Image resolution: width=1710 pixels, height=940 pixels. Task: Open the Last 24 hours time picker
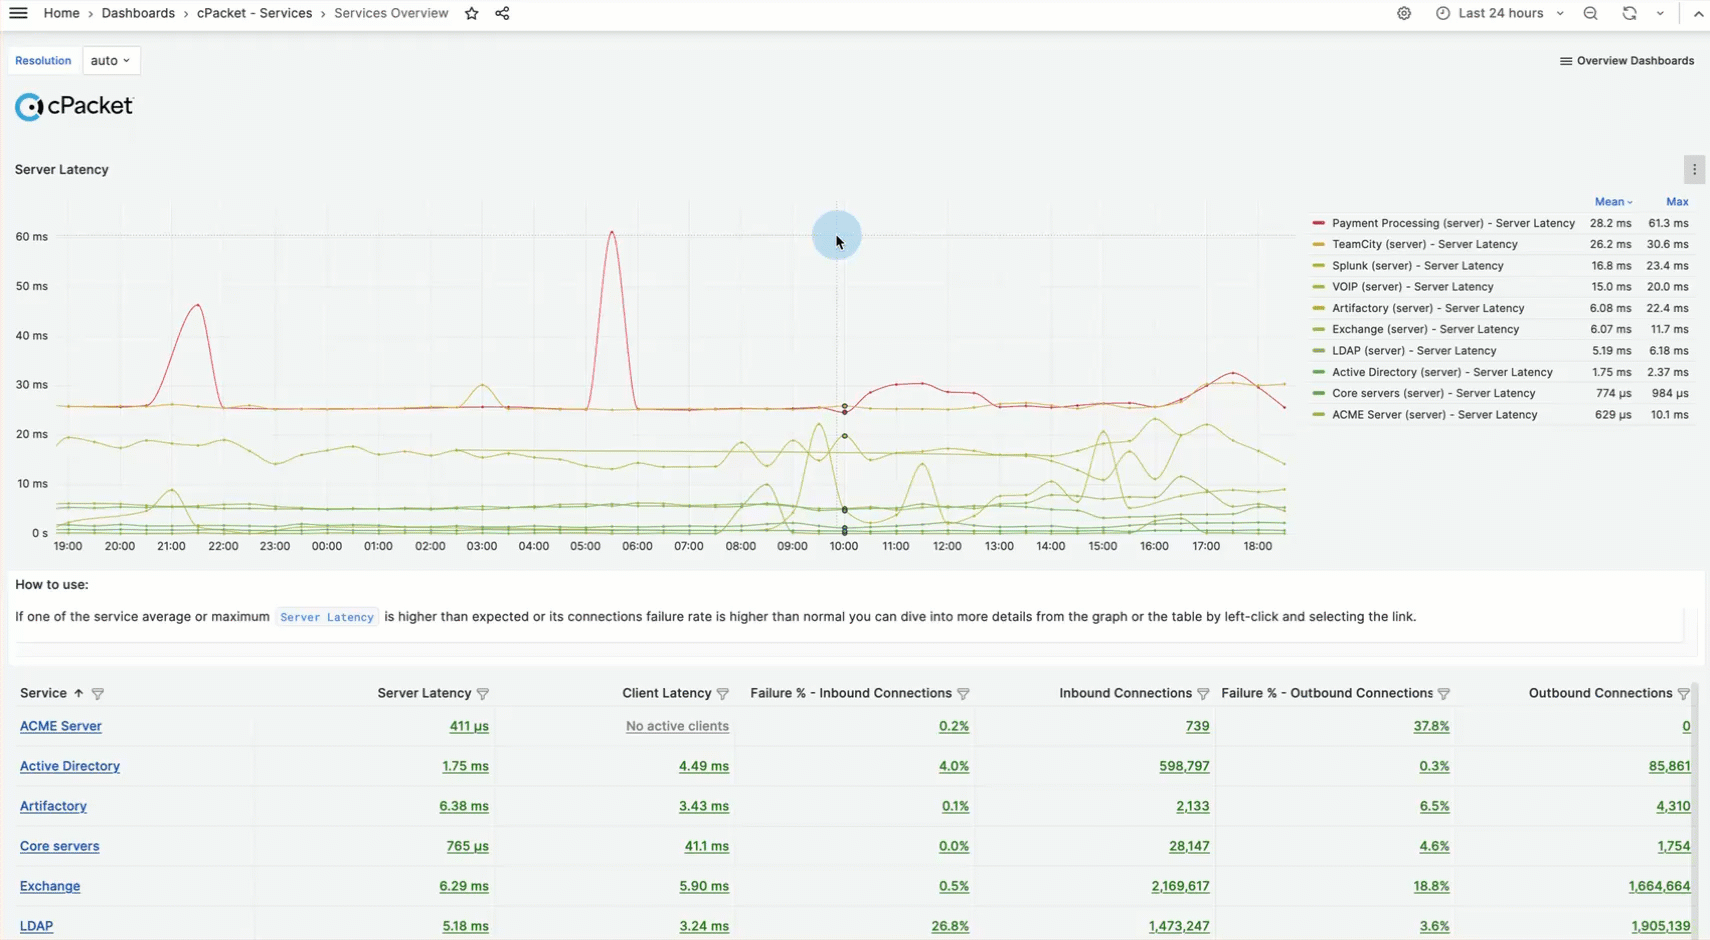1499,13
